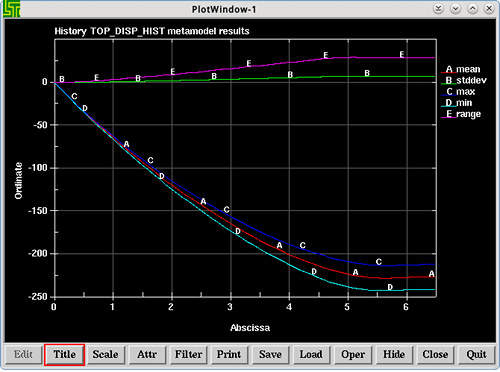
Task: Click the '3' x-axis tick label
Action: point(230,307)
